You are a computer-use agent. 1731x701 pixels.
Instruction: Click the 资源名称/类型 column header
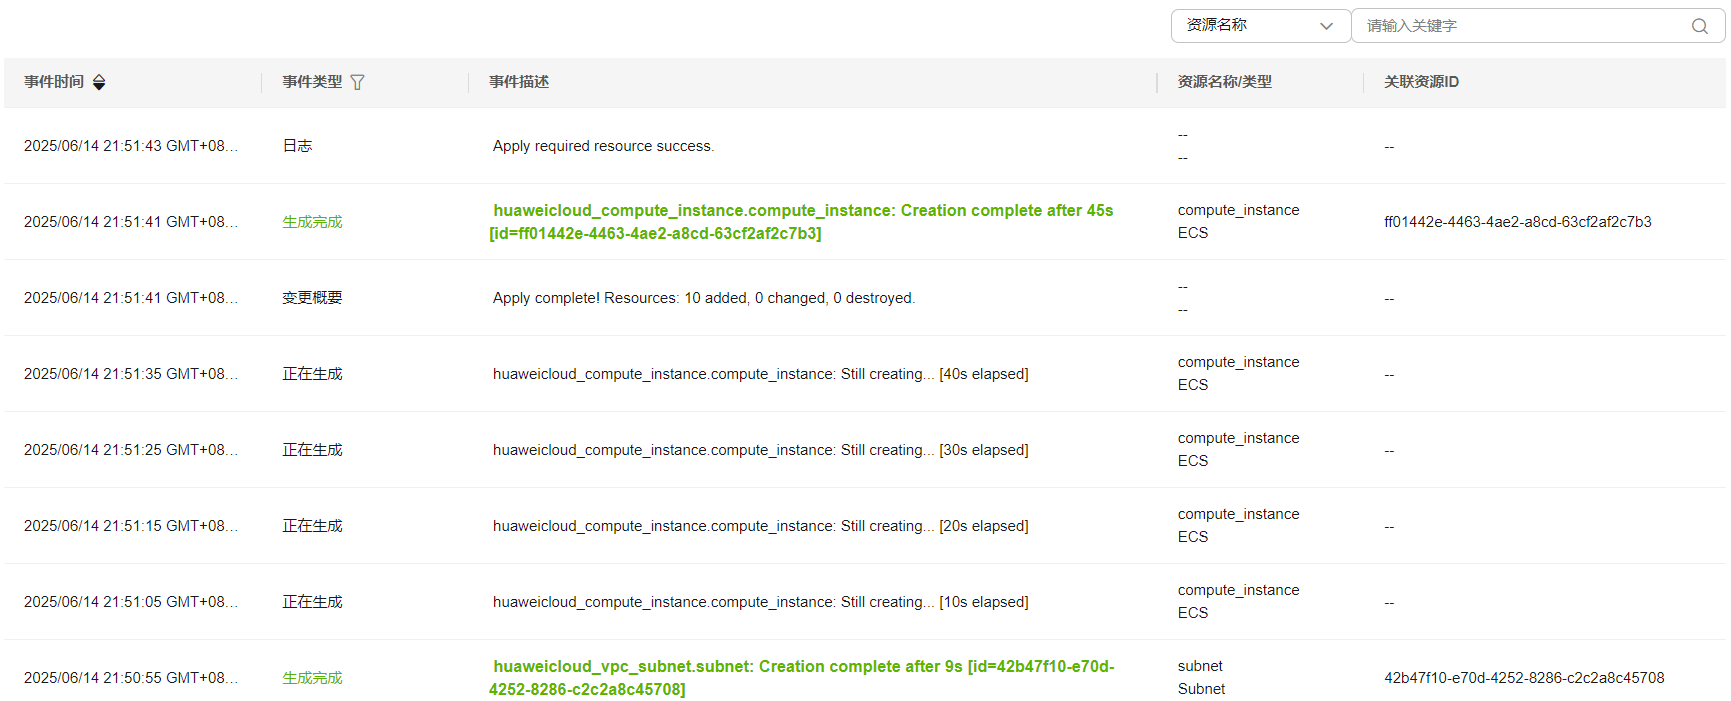pos(1224,82)
